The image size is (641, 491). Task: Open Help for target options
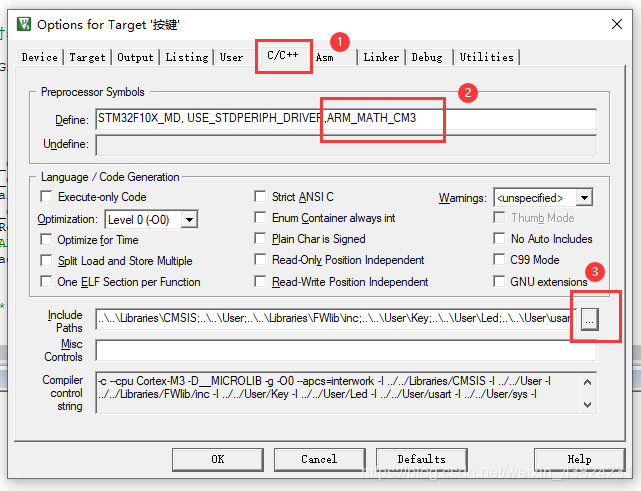pyautogui.click(x=579, y=460)
